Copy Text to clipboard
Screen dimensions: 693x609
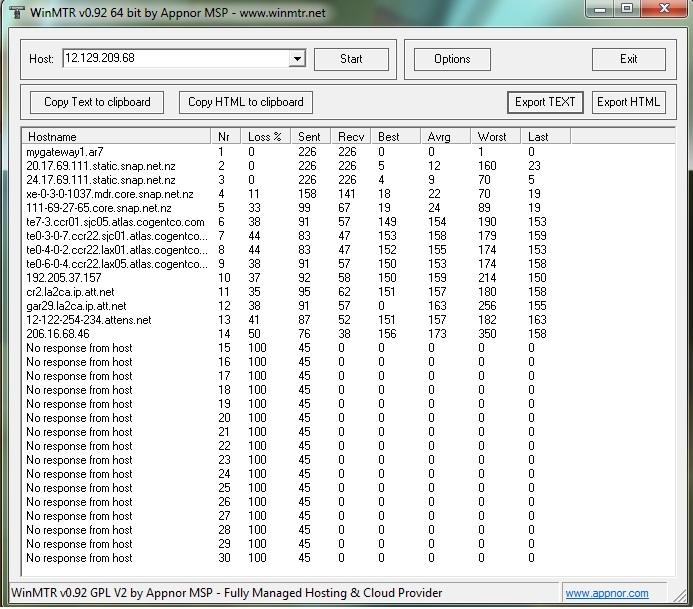(97, 102)
